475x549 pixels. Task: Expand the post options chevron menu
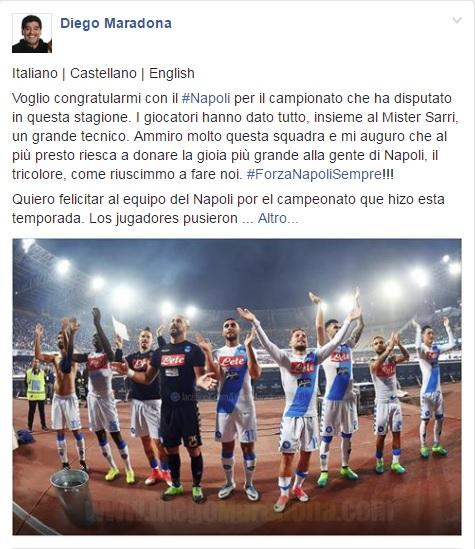tap(457, 20)
